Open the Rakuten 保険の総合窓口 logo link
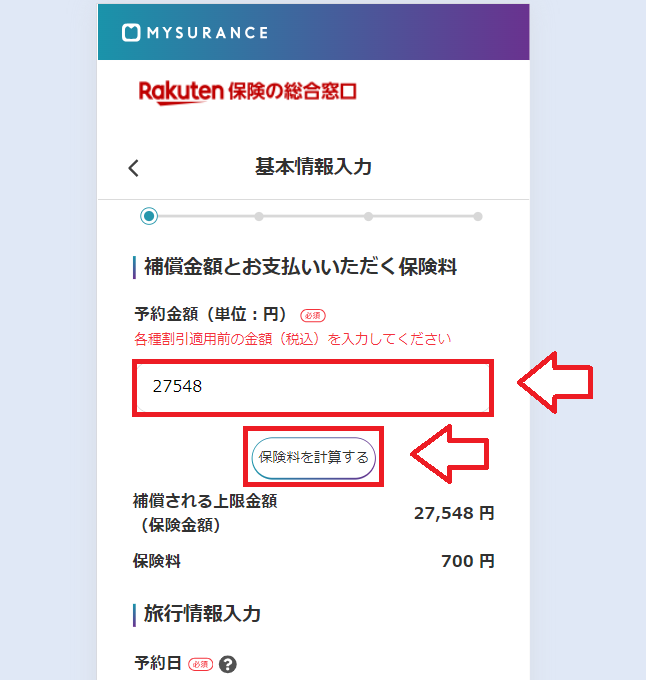Screen dimensions: 646x680 248,92
